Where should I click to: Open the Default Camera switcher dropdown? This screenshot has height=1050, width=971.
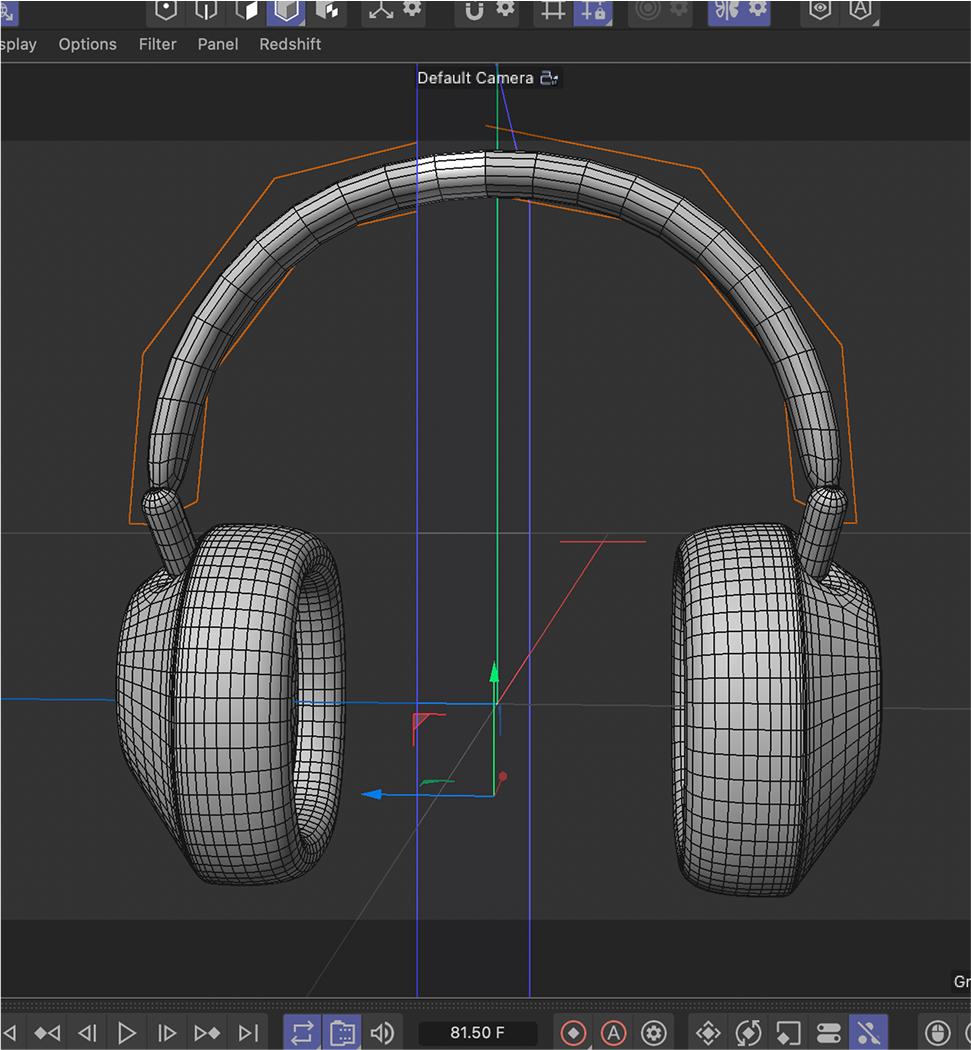[x=548, y=77]
